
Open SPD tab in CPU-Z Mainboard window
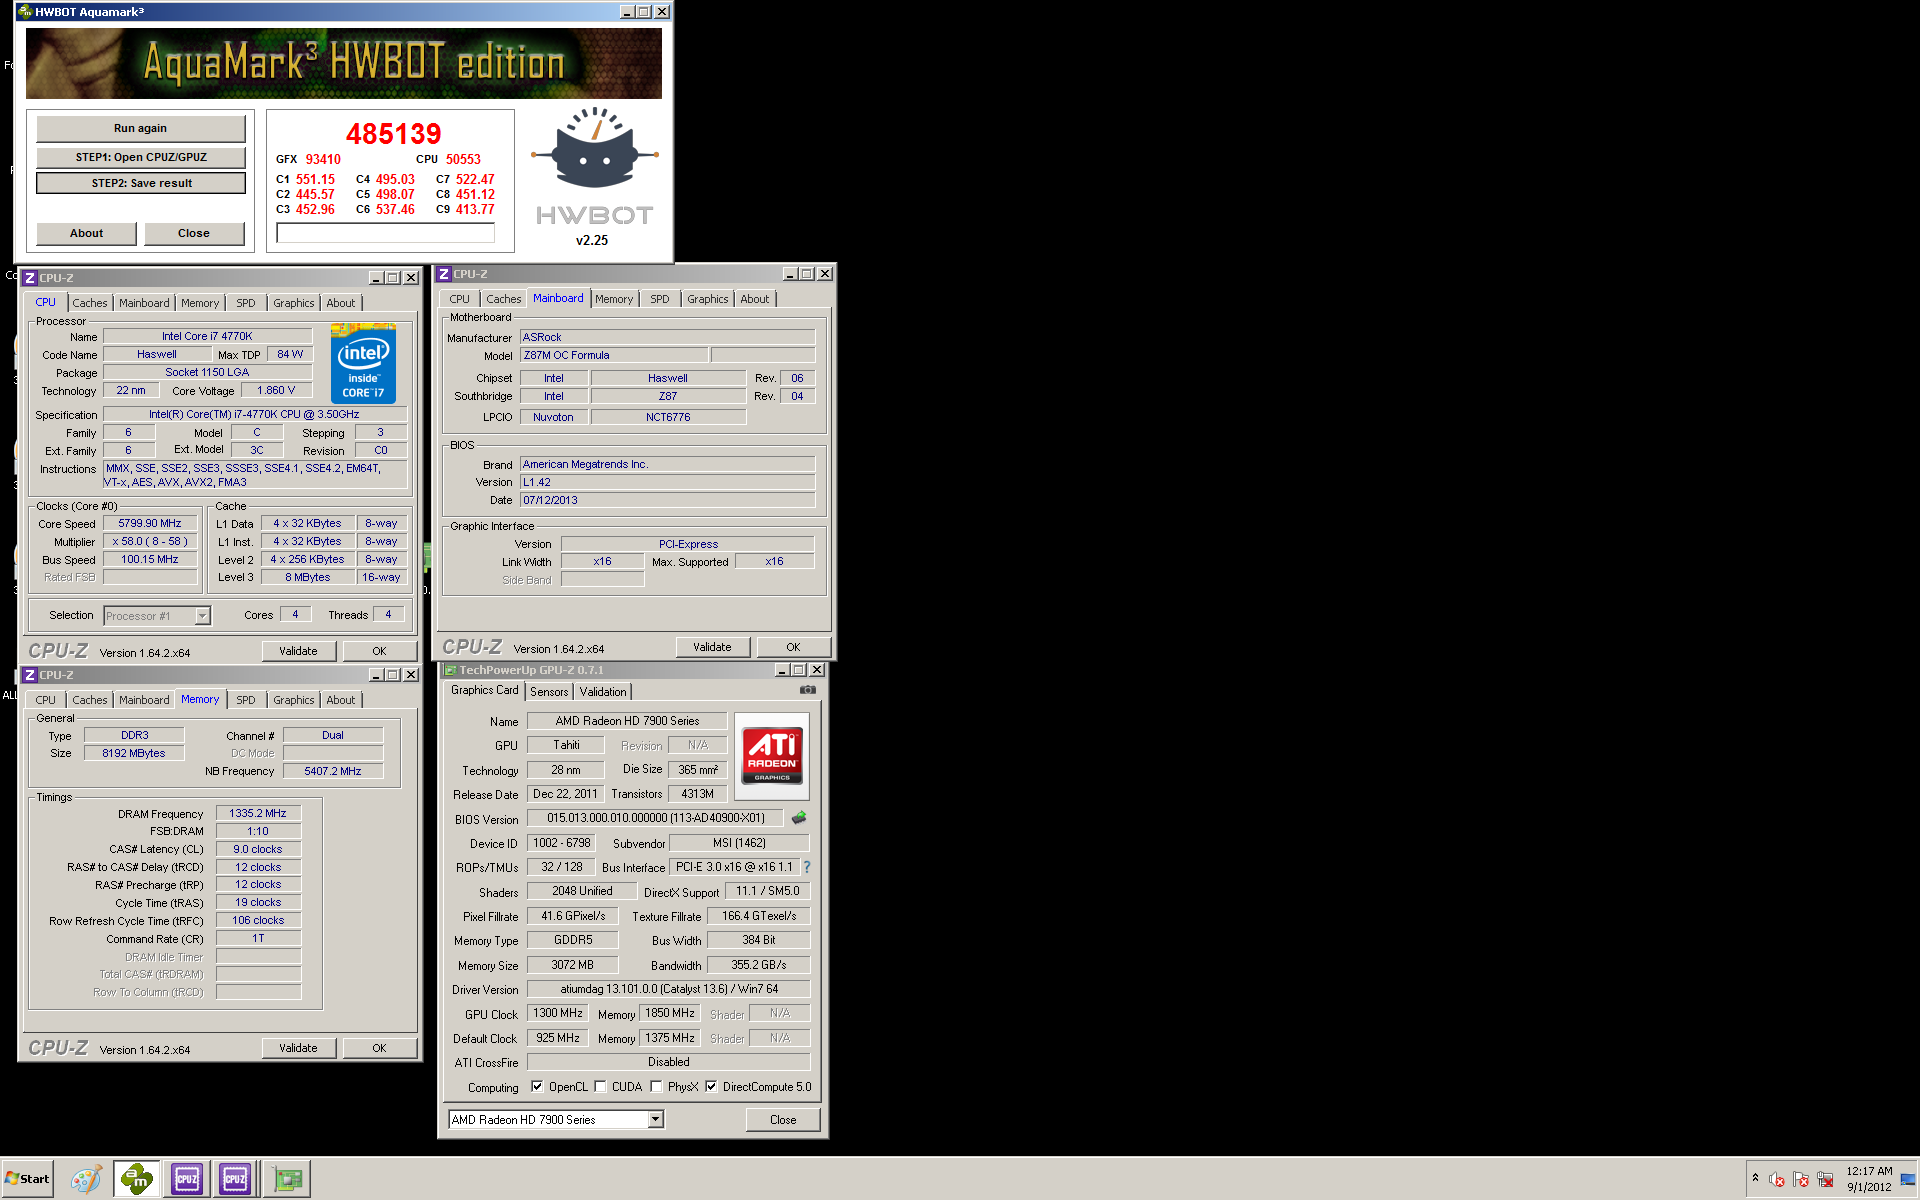660,299
